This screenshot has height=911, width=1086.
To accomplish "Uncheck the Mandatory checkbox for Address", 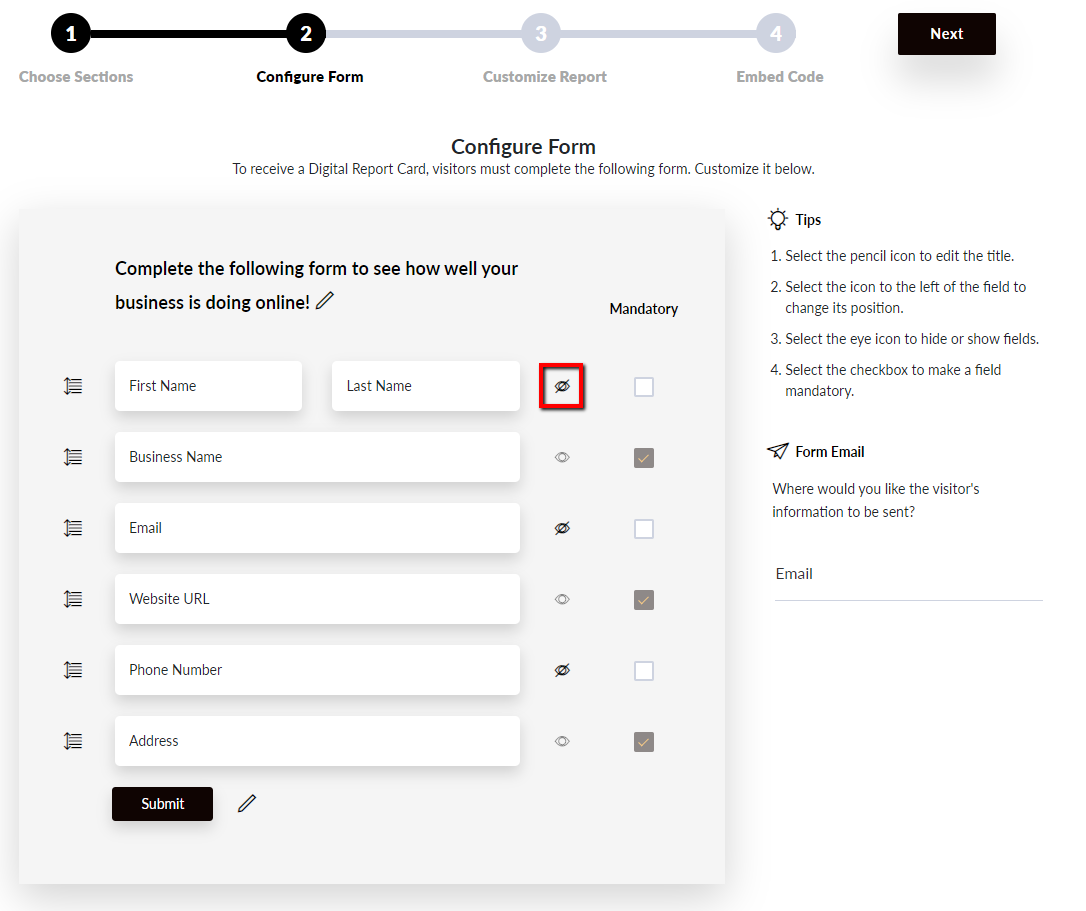I will (x=644, y=742).
